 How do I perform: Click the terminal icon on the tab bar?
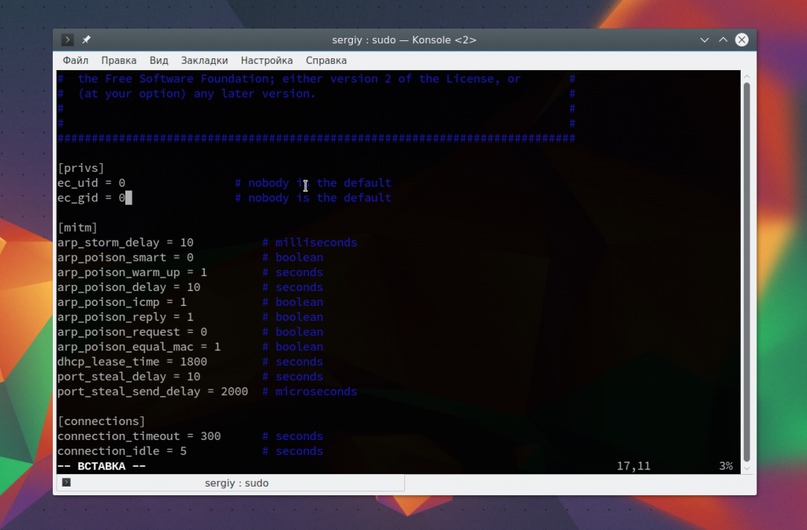click(66, 483)
